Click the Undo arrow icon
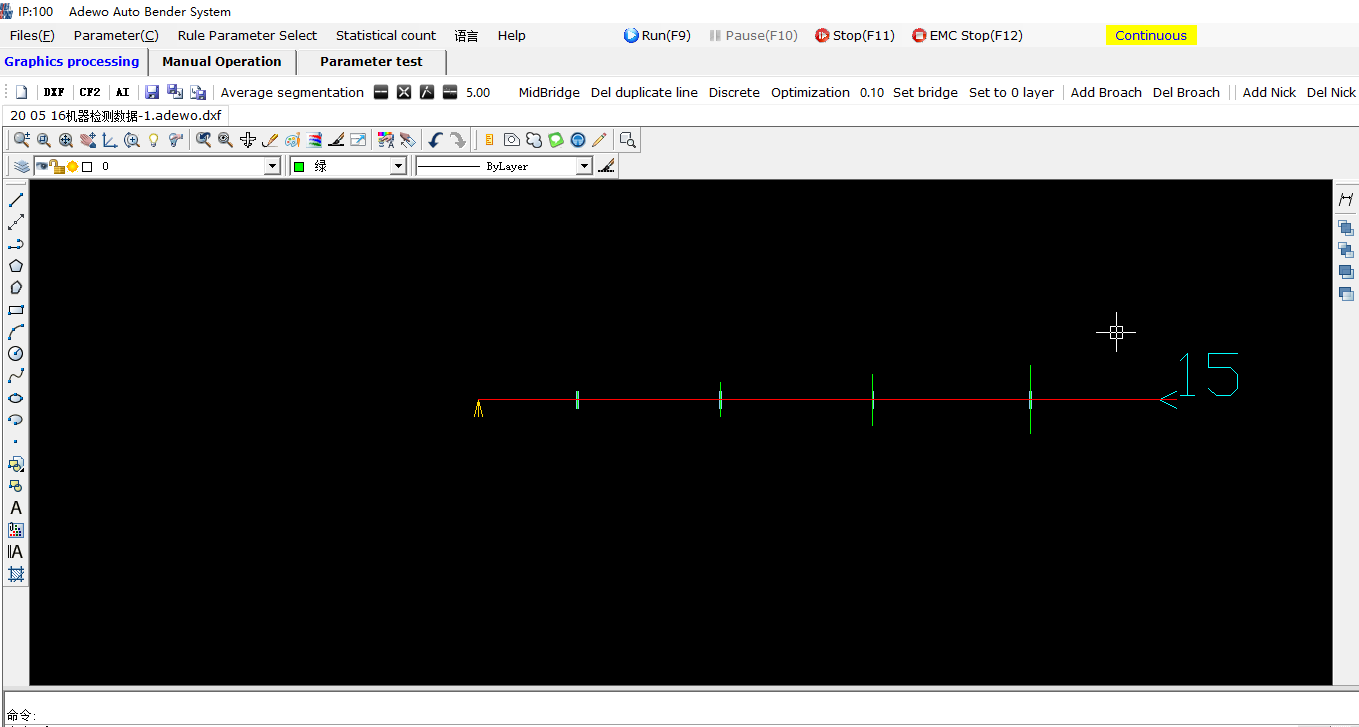The height and width of the screenshot is (727, 1359). (x=435, y=140)
